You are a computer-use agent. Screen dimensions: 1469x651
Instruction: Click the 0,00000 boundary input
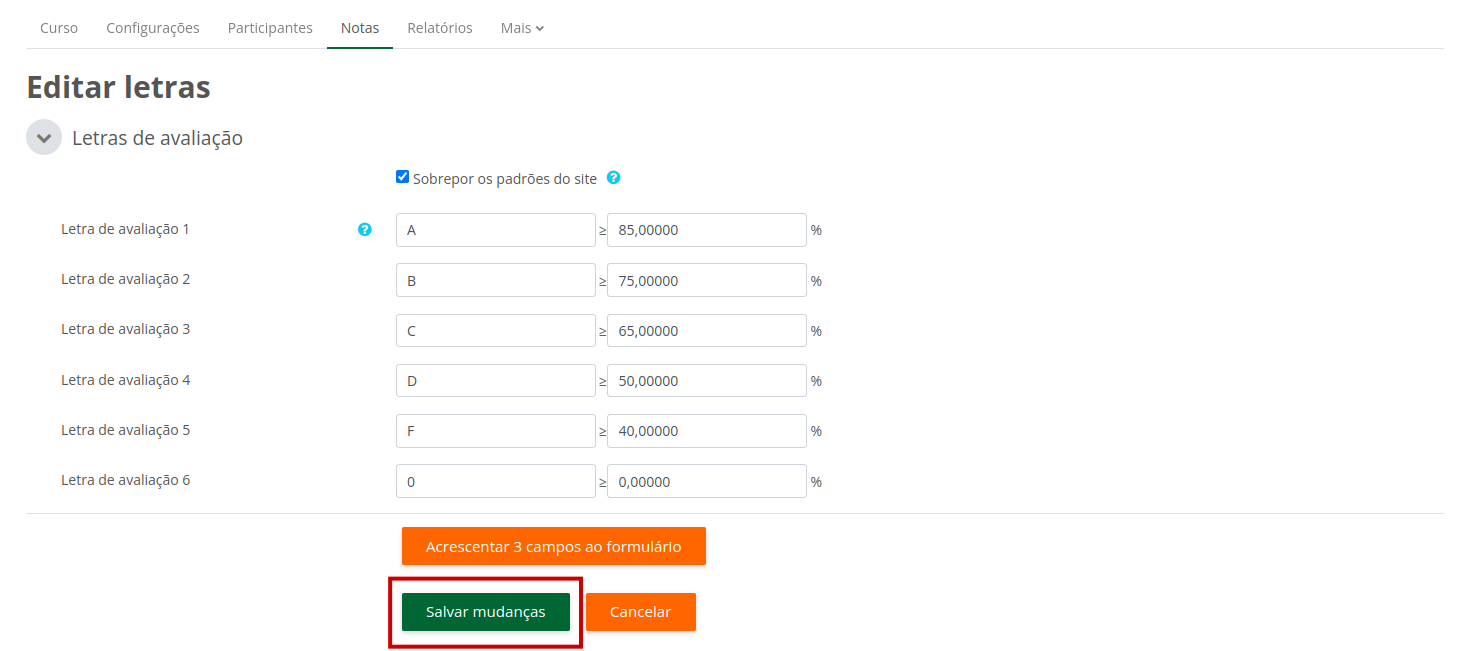pyautogui.click(x=706, y=481)
